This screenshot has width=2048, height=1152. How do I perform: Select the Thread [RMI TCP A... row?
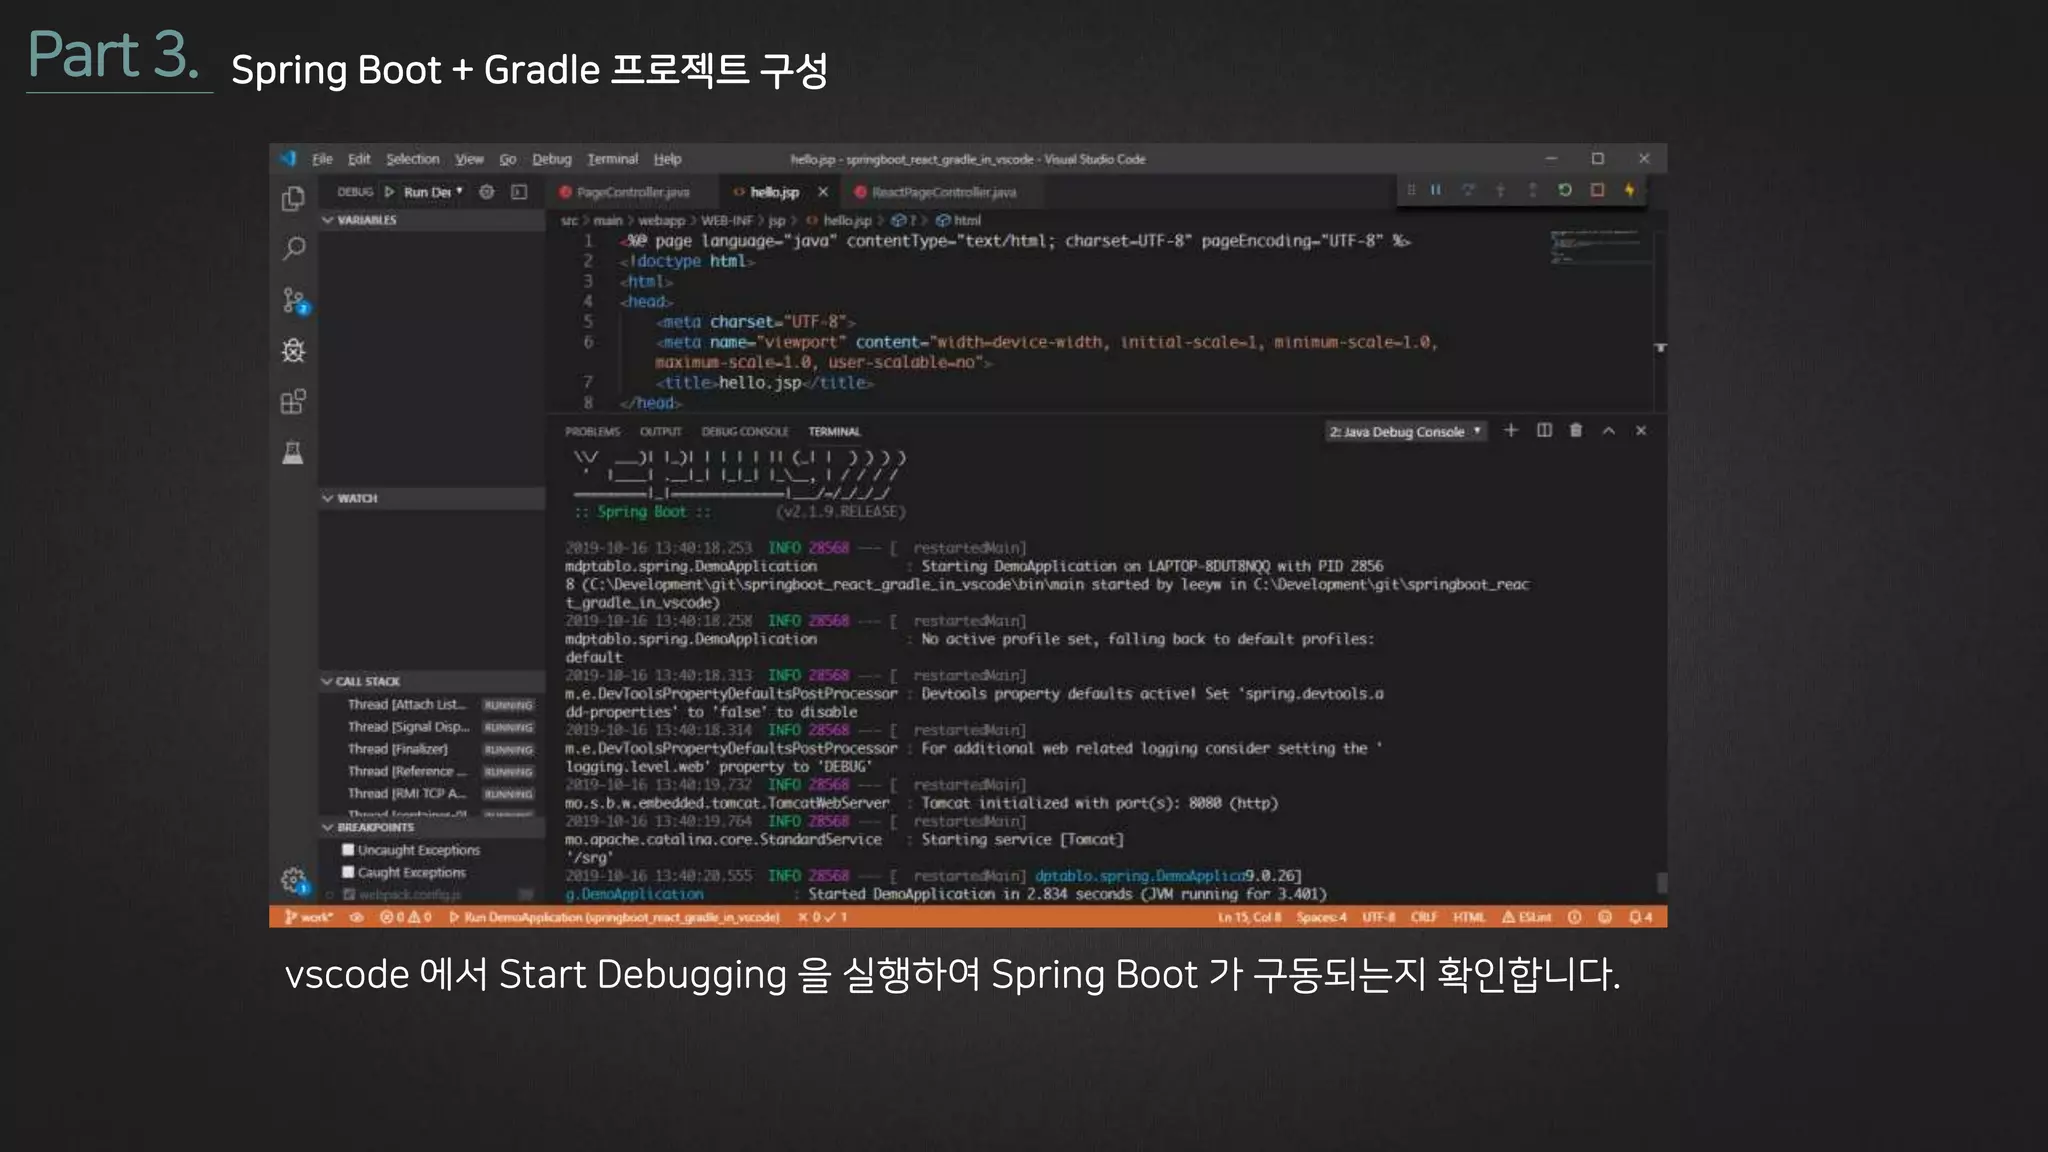point(432,793)
